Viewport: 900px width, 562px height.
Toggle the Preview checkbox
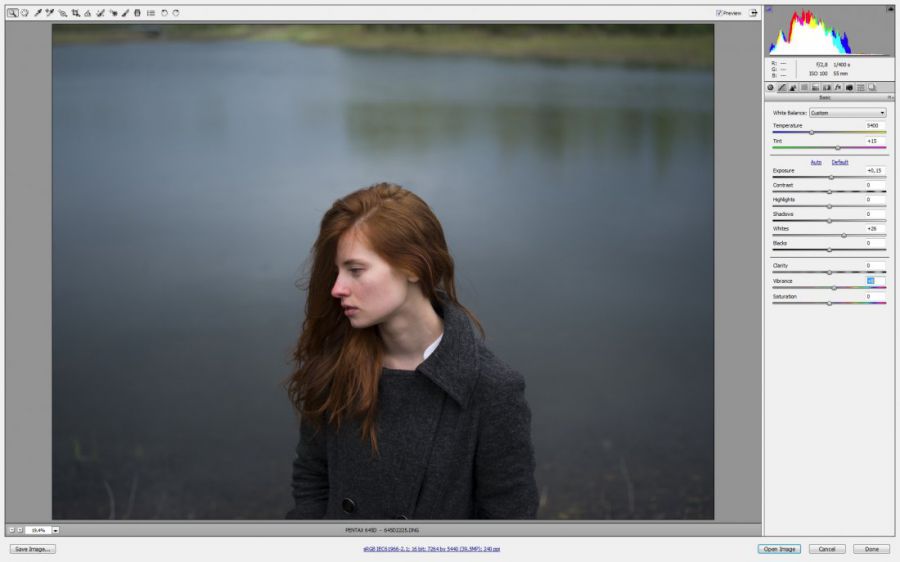[x=719, y=13]
